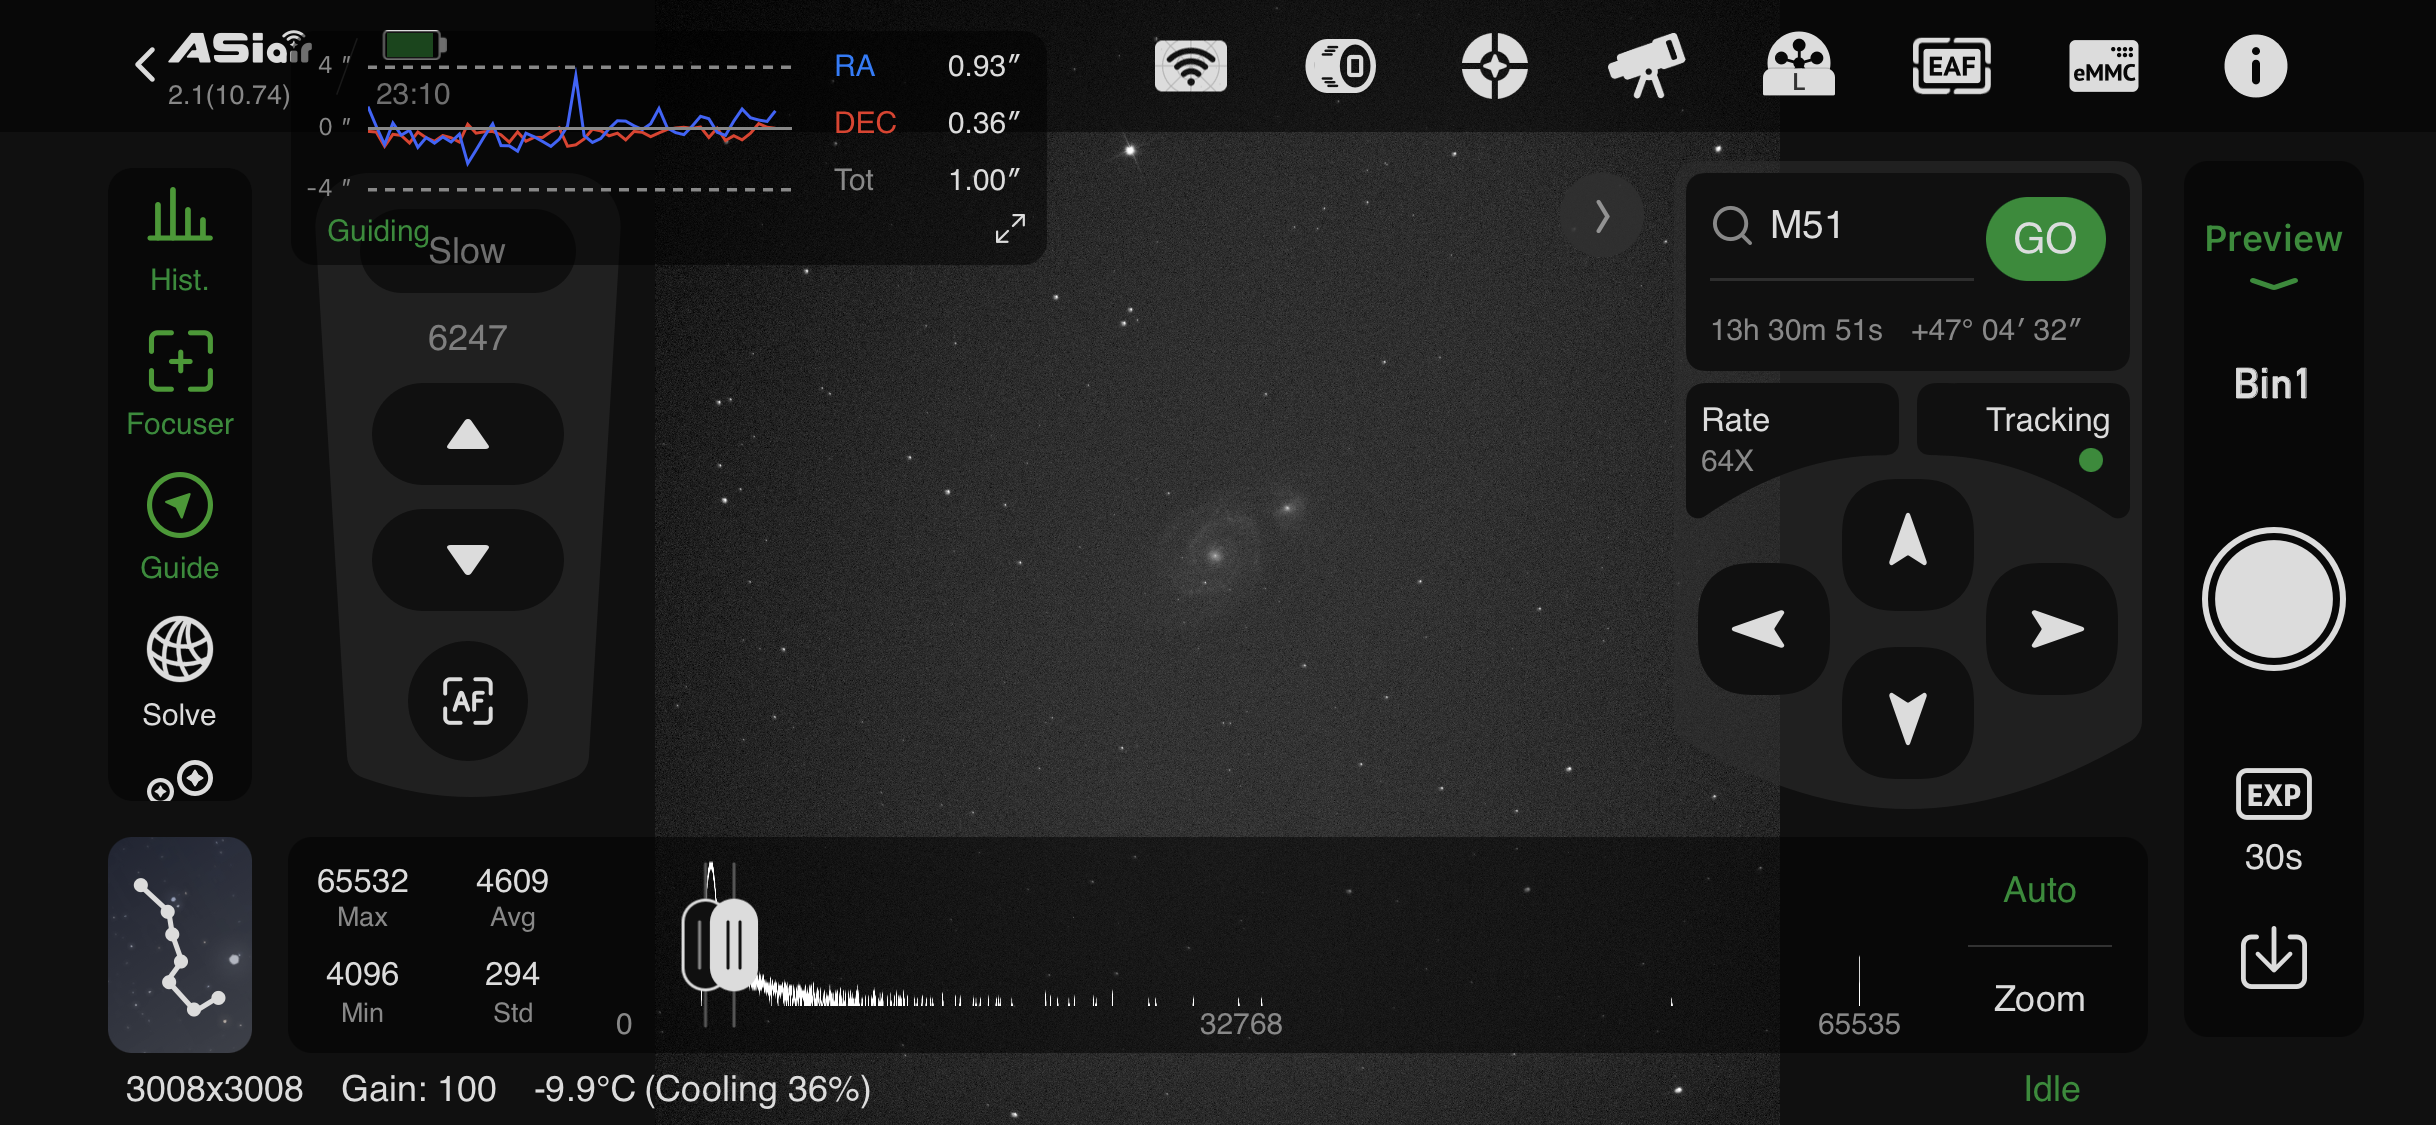The width and height of the screenshot is (2436, 1125).
Task: Open the sky atlas constellation thumbnail
Action: point(179,944)
